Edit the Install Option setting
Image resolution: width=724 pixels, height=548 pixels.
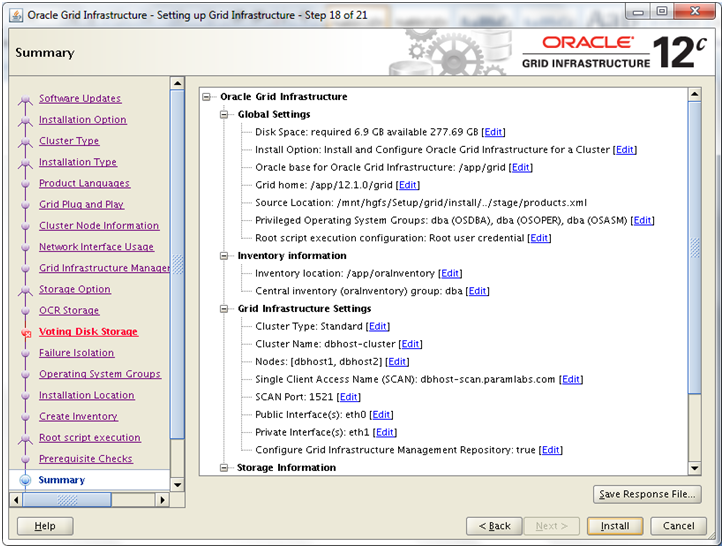[625, 150]
